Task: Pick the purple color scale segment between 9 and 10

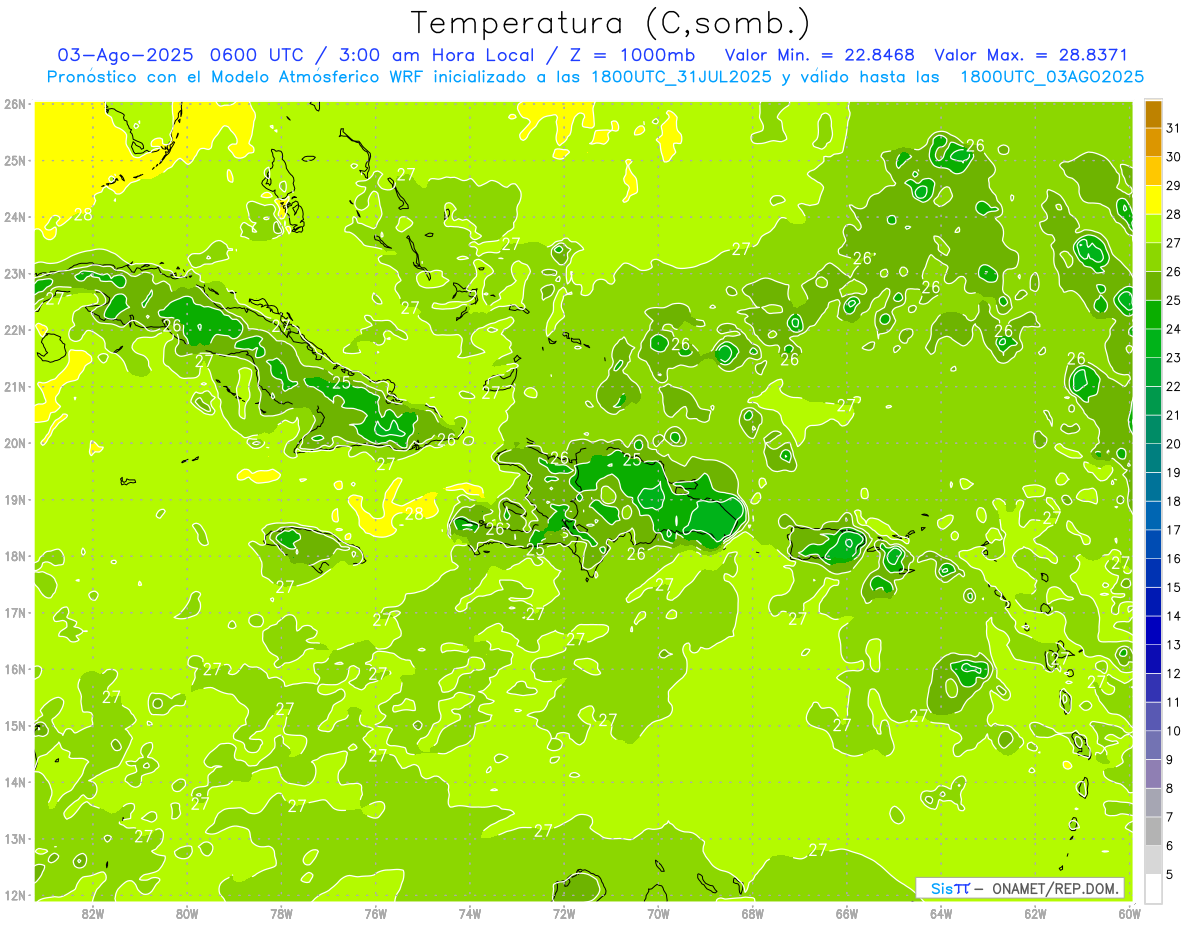Action: (x=1153, y=746)
